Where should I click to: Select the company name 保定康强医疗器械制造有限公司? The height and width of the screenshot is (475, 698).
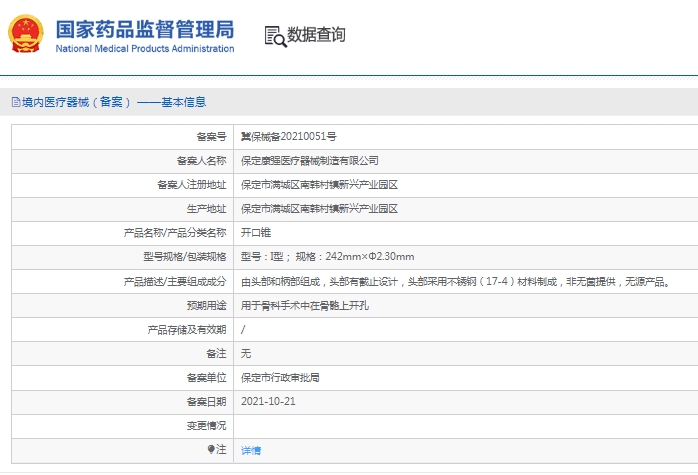point(309,161)
